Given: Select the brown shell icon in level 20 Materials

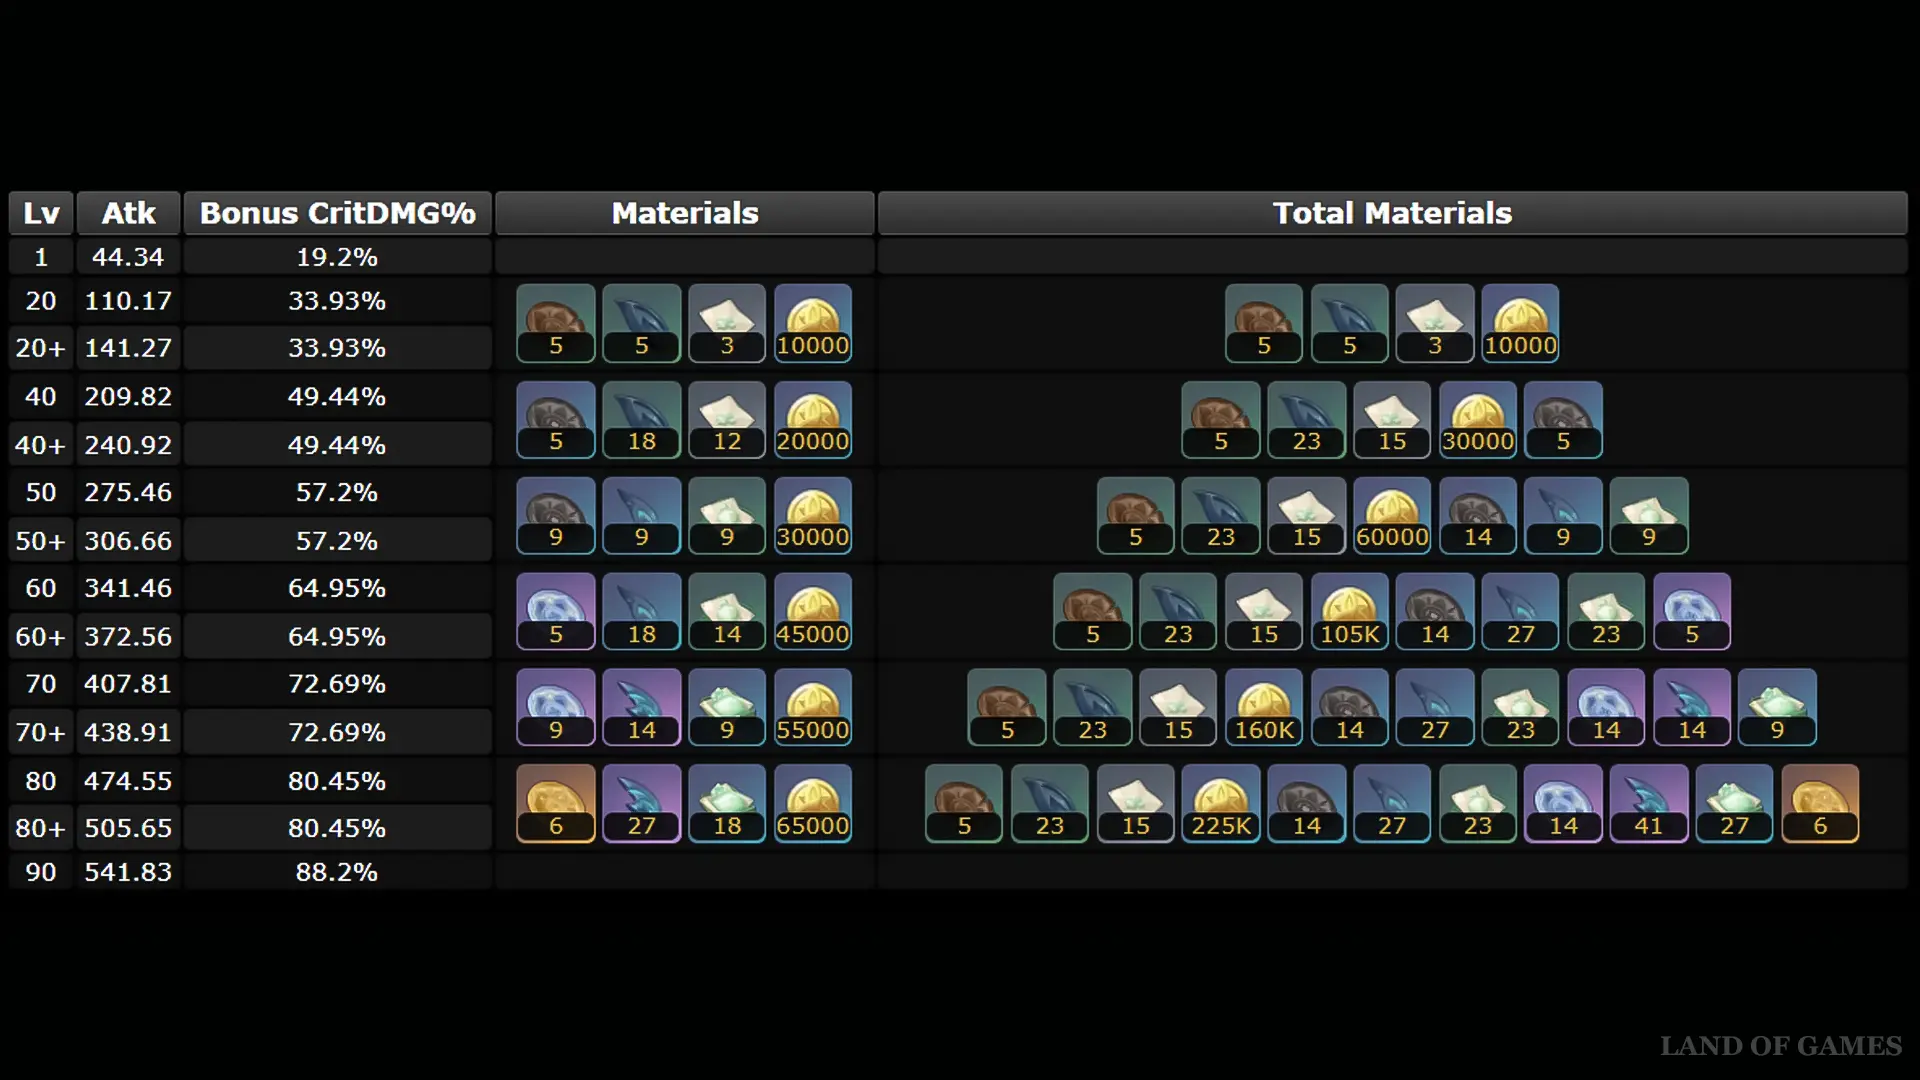Looking at the screenshot, I should (556, 322).
